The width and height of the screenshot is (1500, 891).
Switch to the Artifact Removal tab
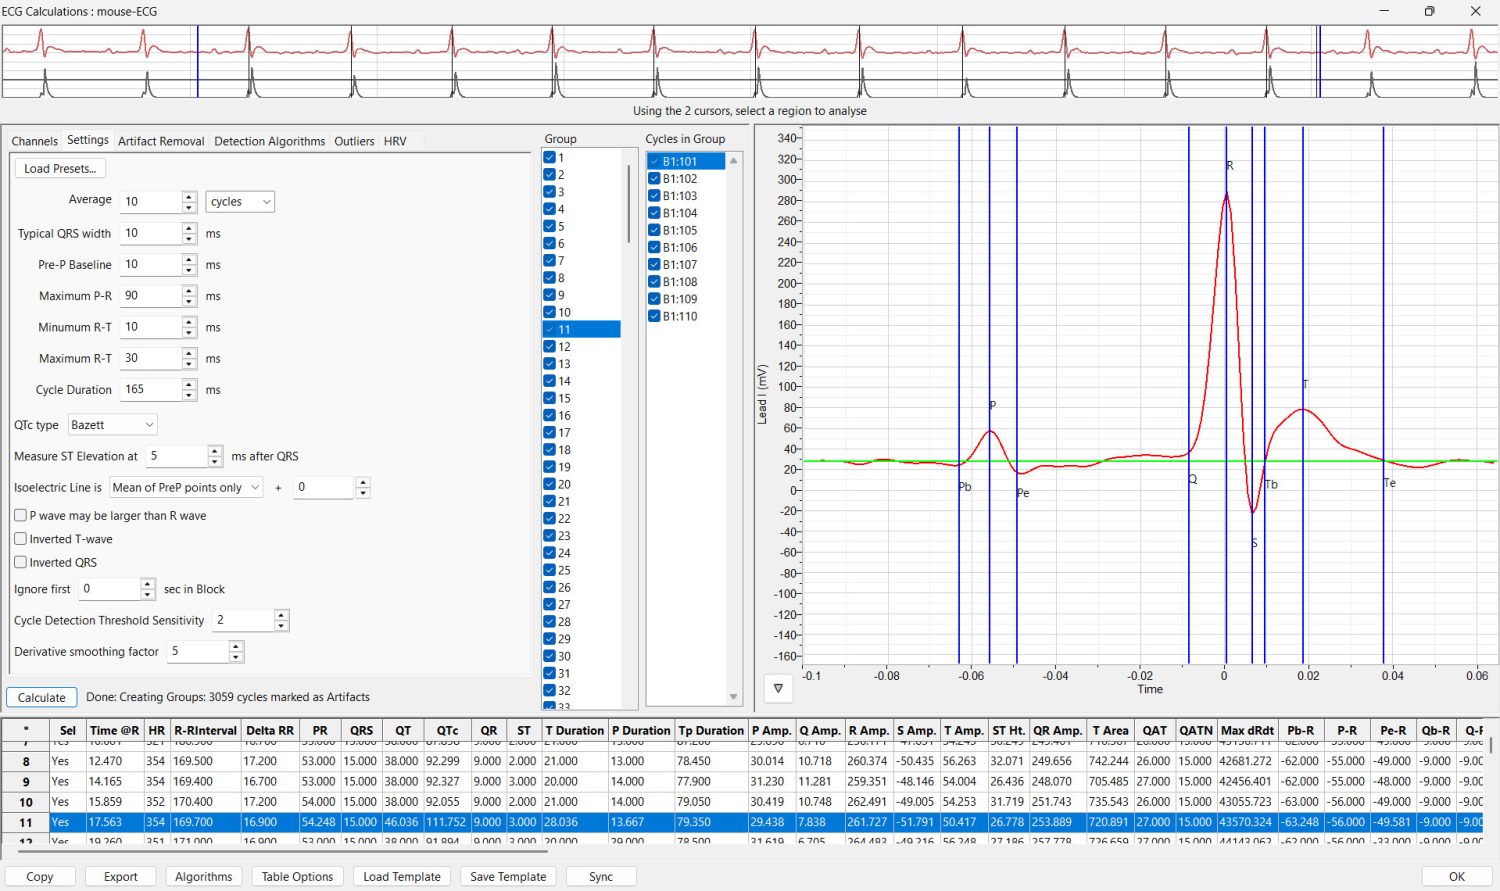point(161,141)
